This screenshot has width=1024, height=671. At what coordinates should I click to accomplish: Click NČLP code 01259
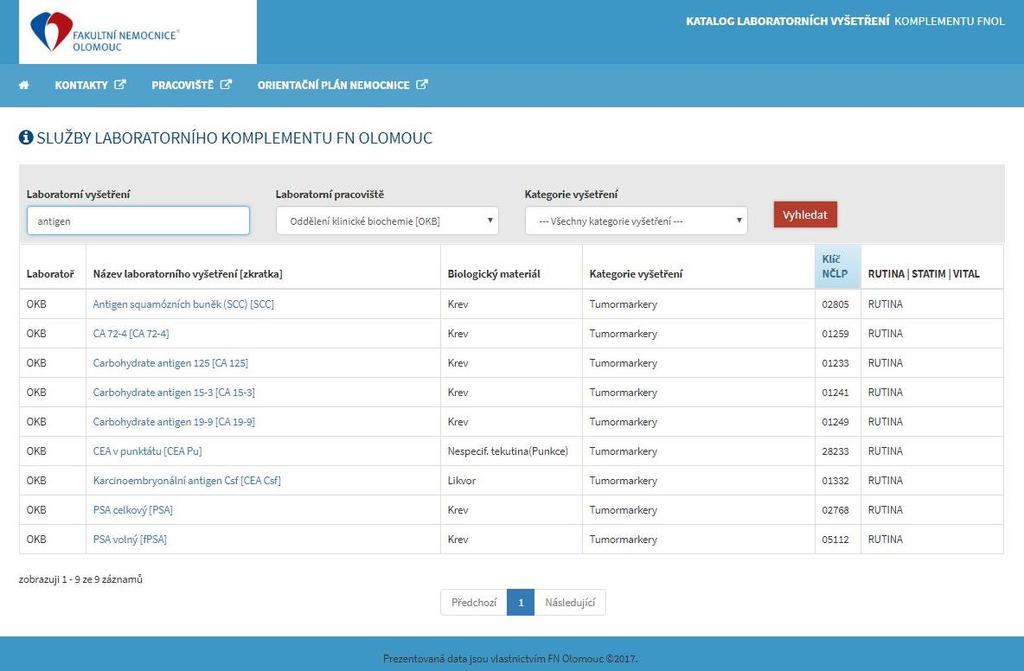point(835,333)
